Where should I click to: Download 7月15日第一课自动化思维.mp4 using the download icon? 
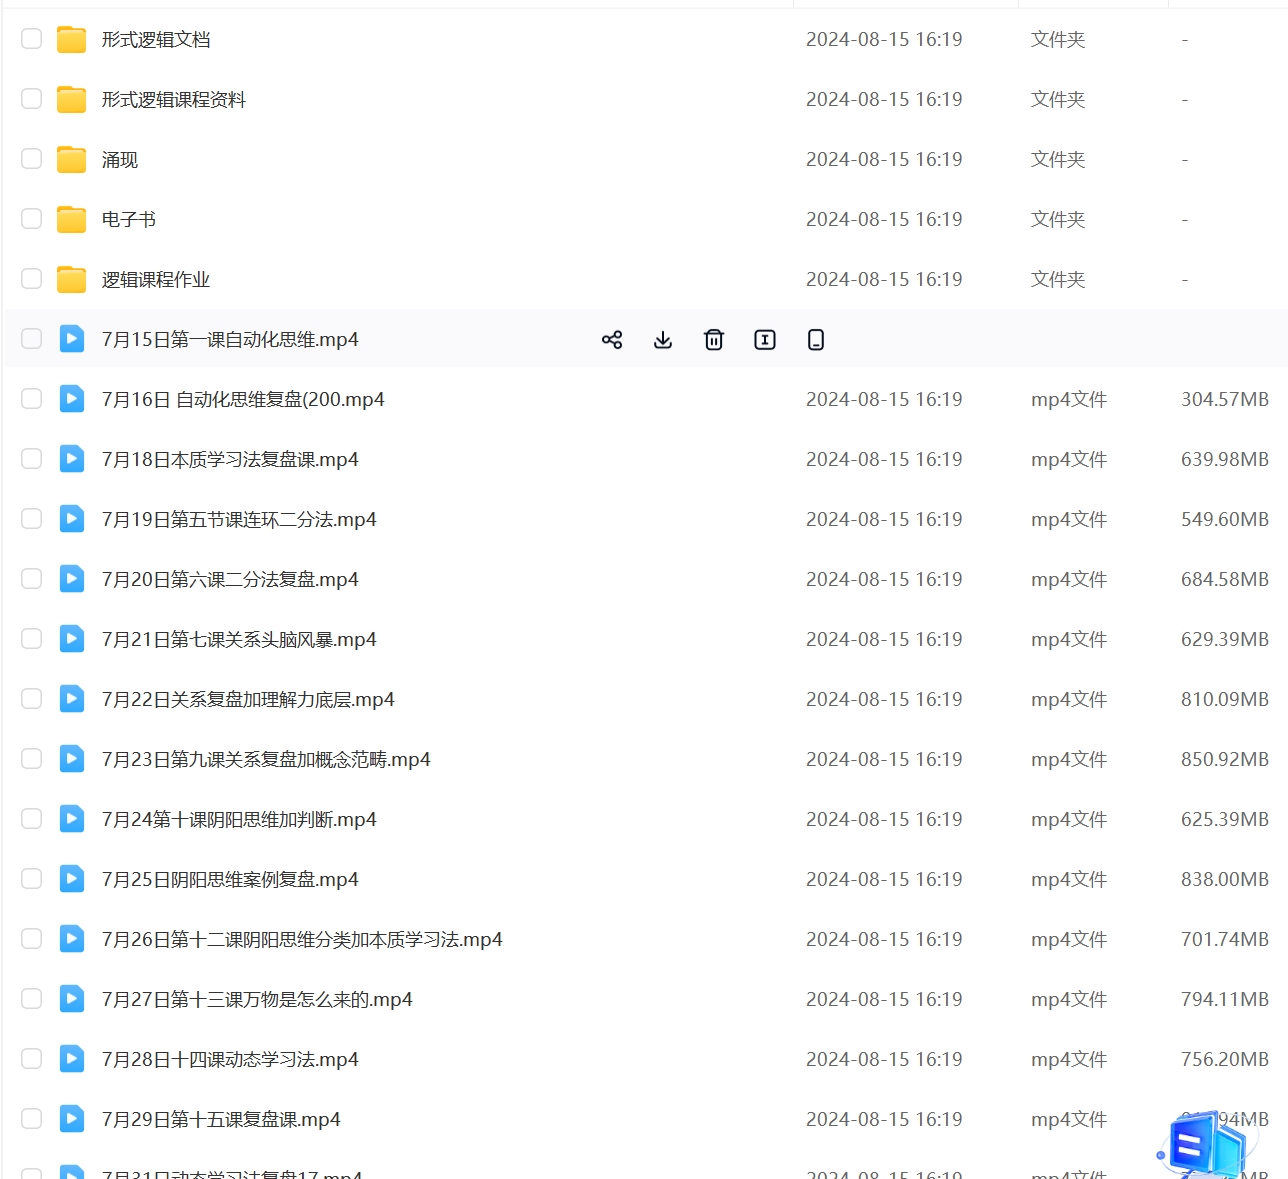coord(663,340)
